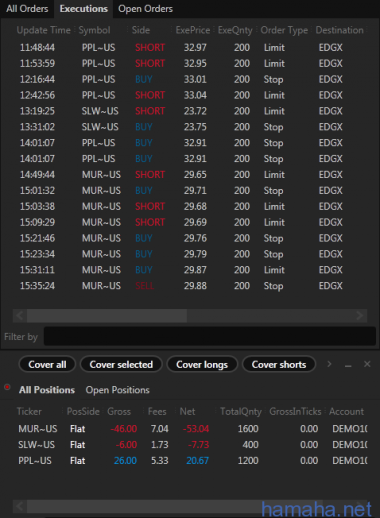
Task: Click the 20.67 net value
Action: click(197, 461)
